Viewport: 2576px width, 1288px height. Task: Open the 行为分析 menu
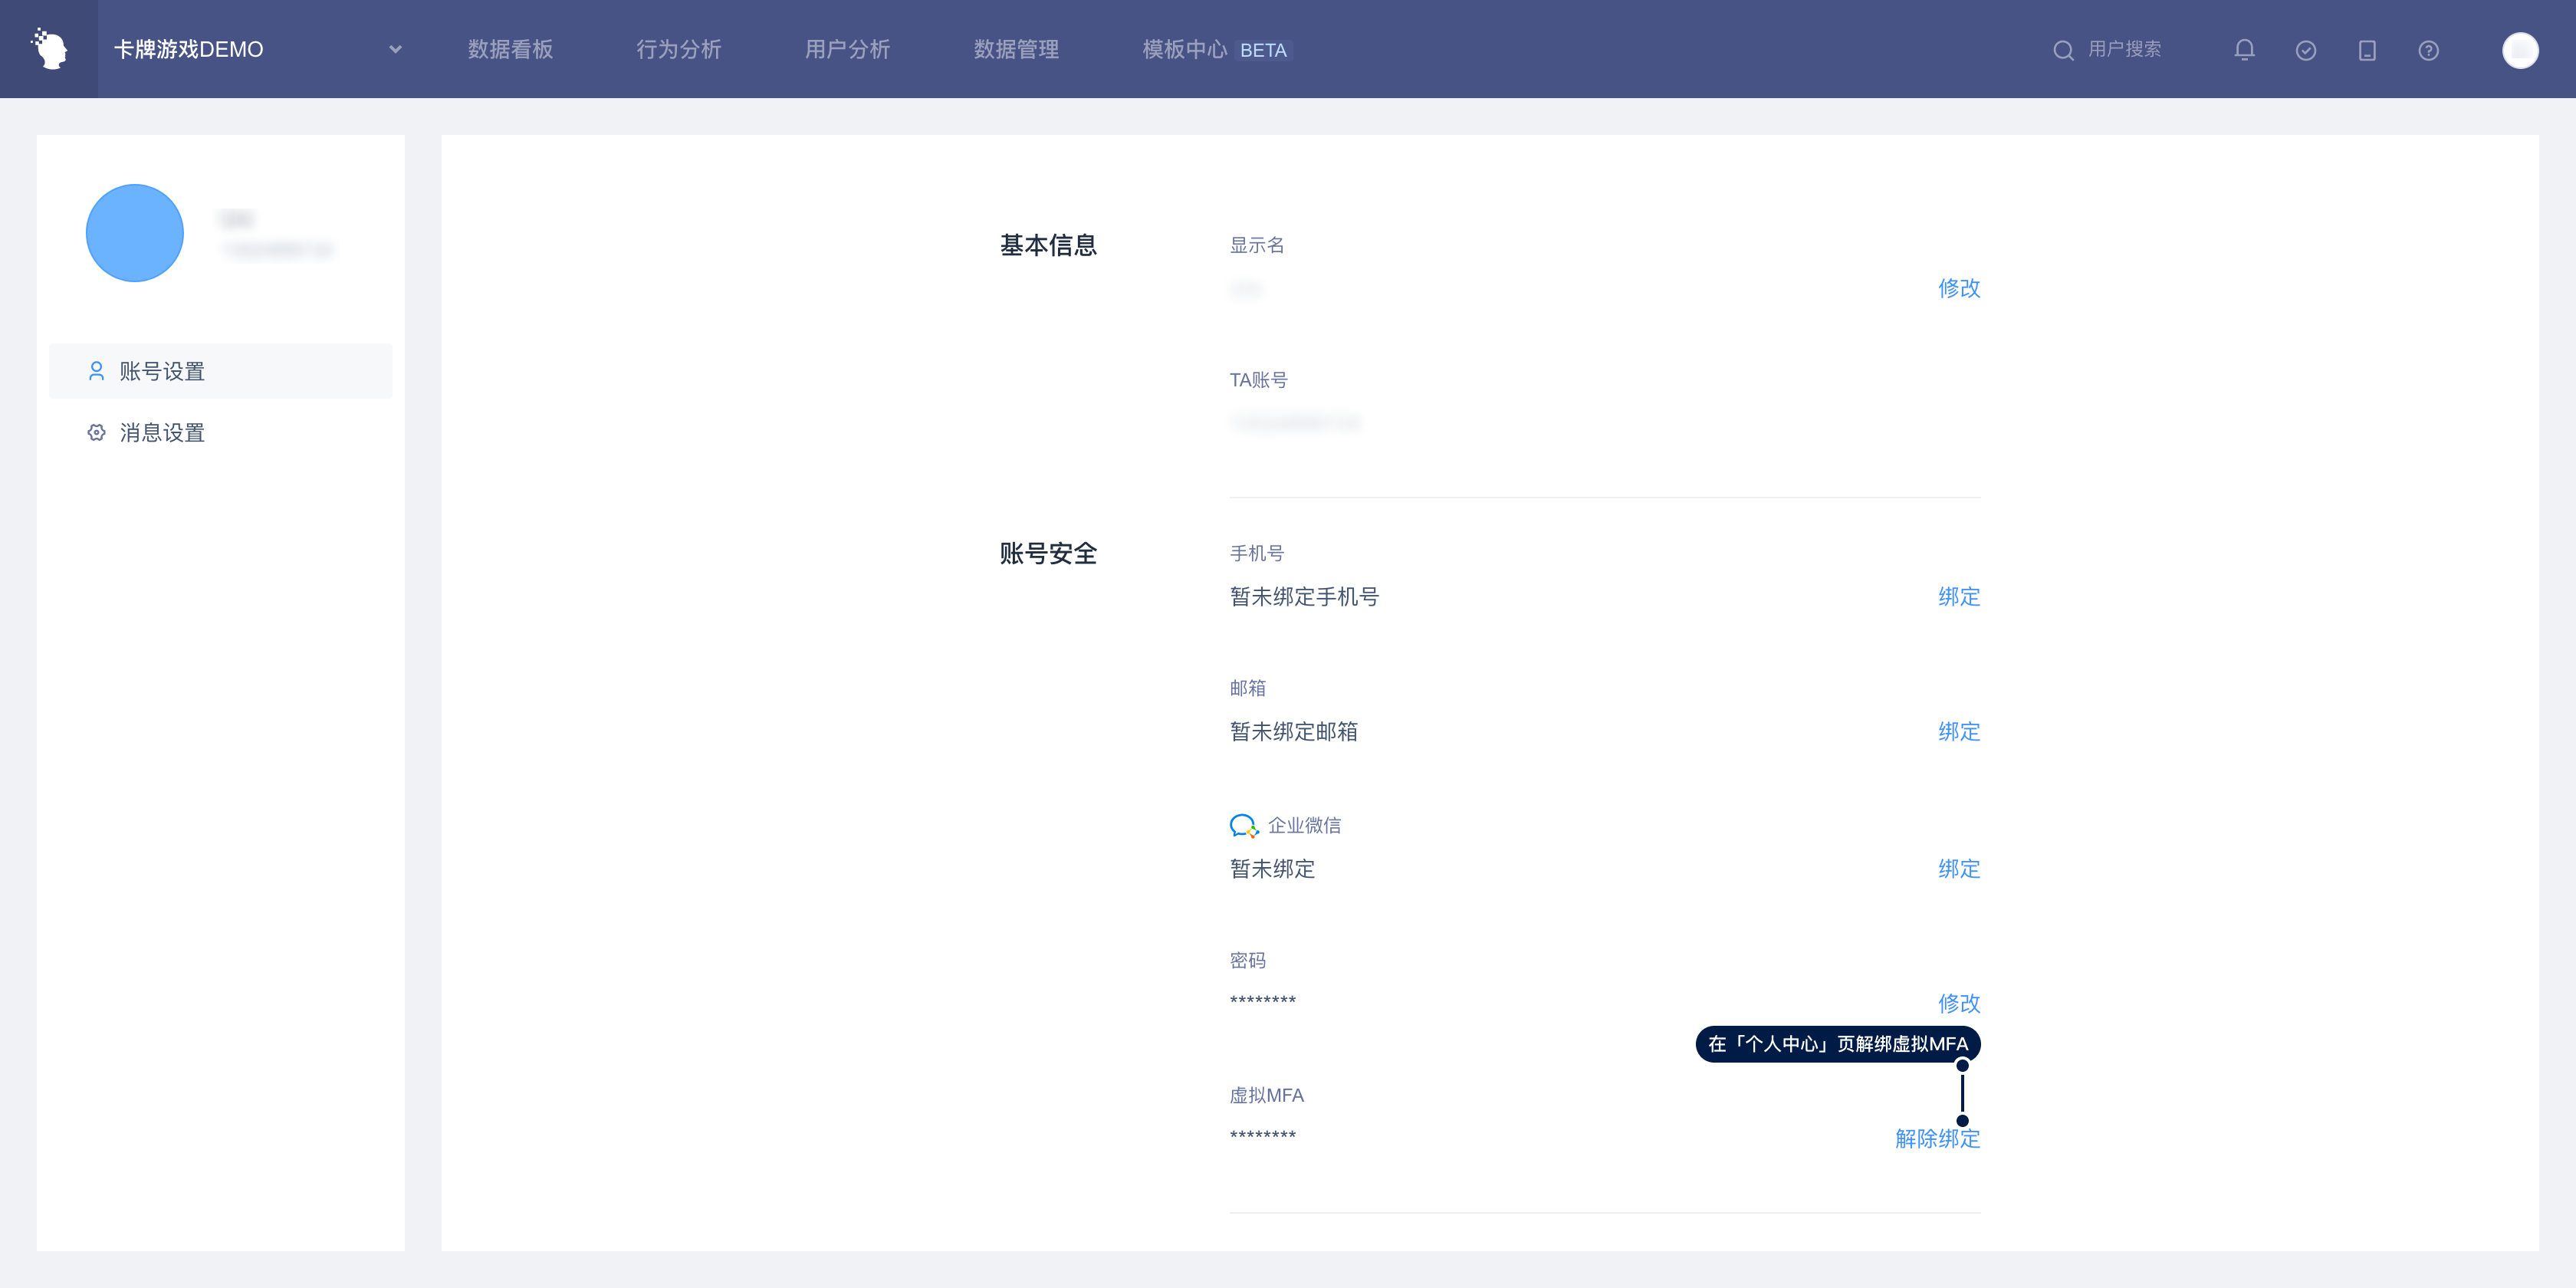pos(678,49)
